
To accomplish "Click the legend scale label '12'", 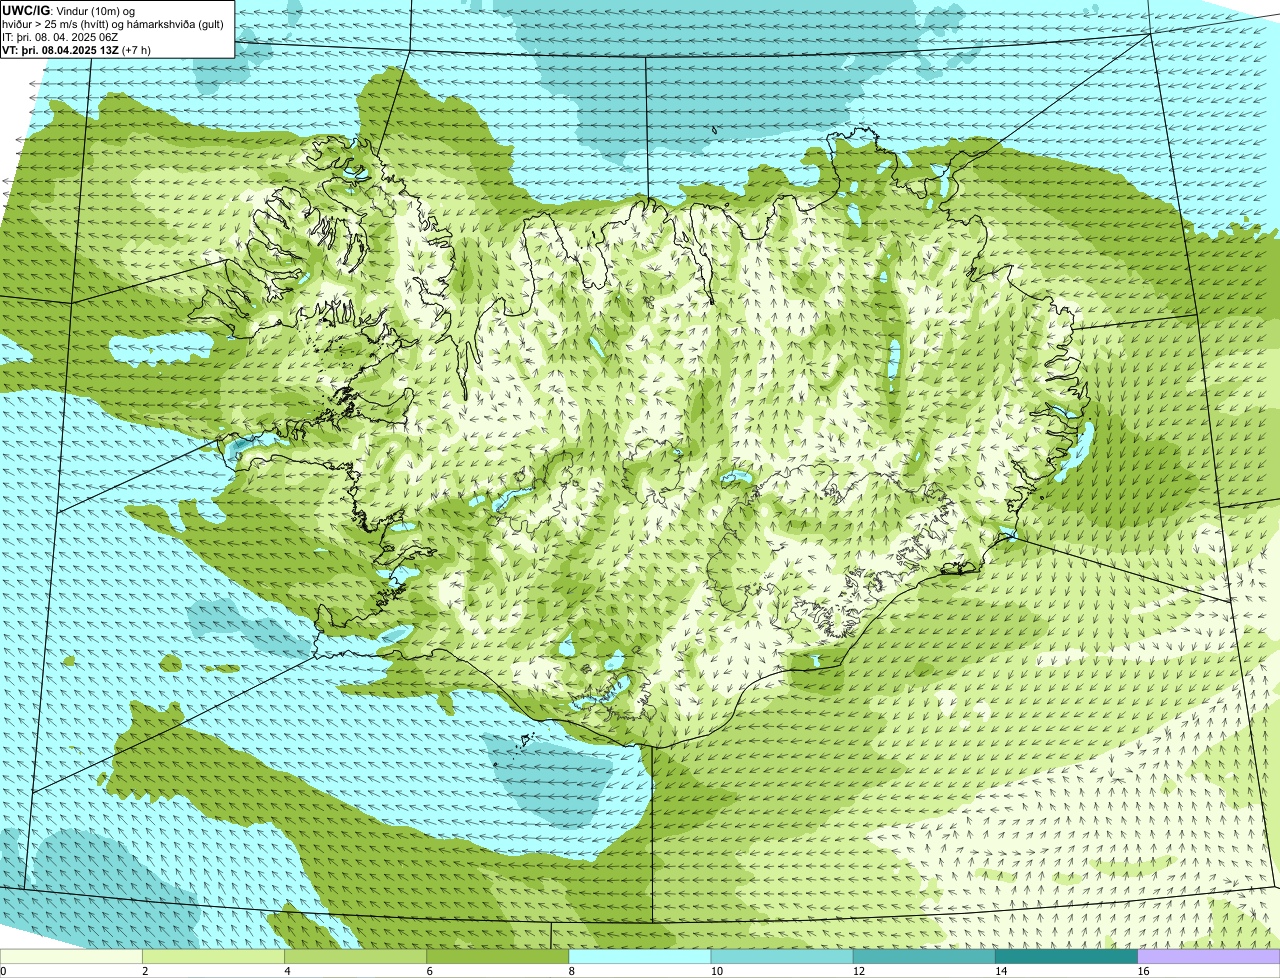I will 859,971.
